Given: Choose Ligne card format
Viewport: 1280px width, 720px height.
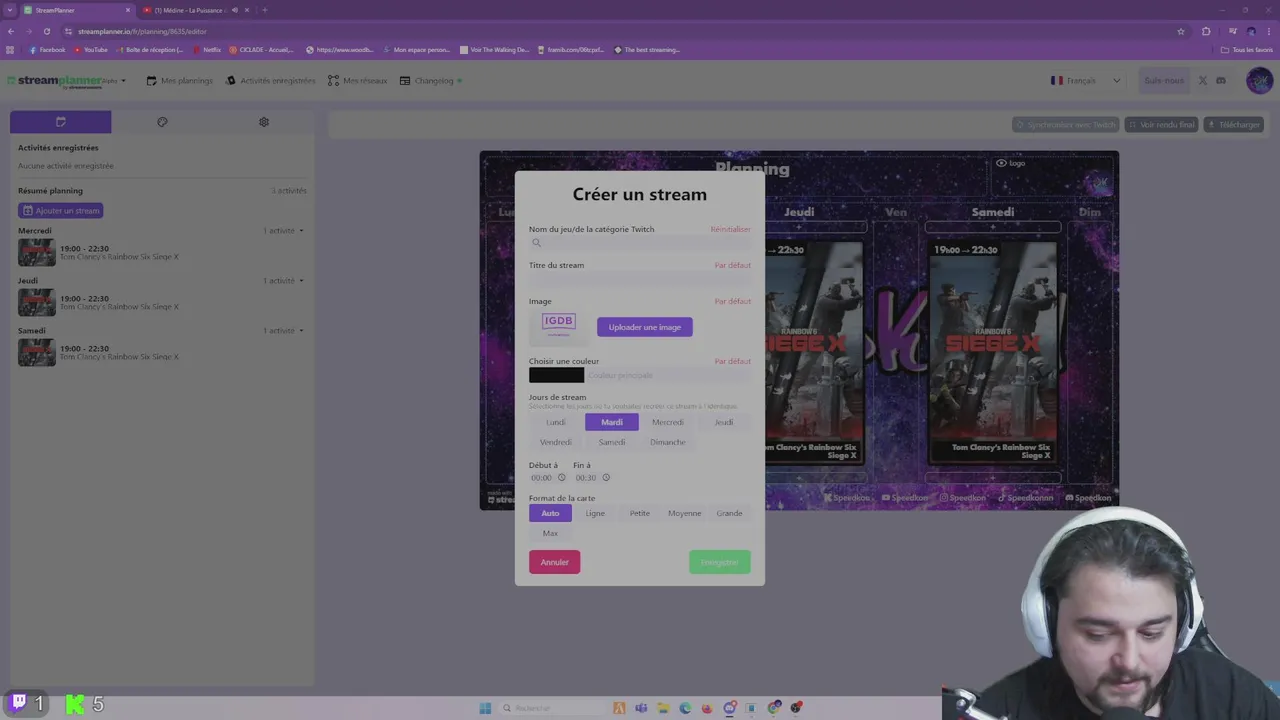Looking at the screenshot, I should click(x=595, y=514).
